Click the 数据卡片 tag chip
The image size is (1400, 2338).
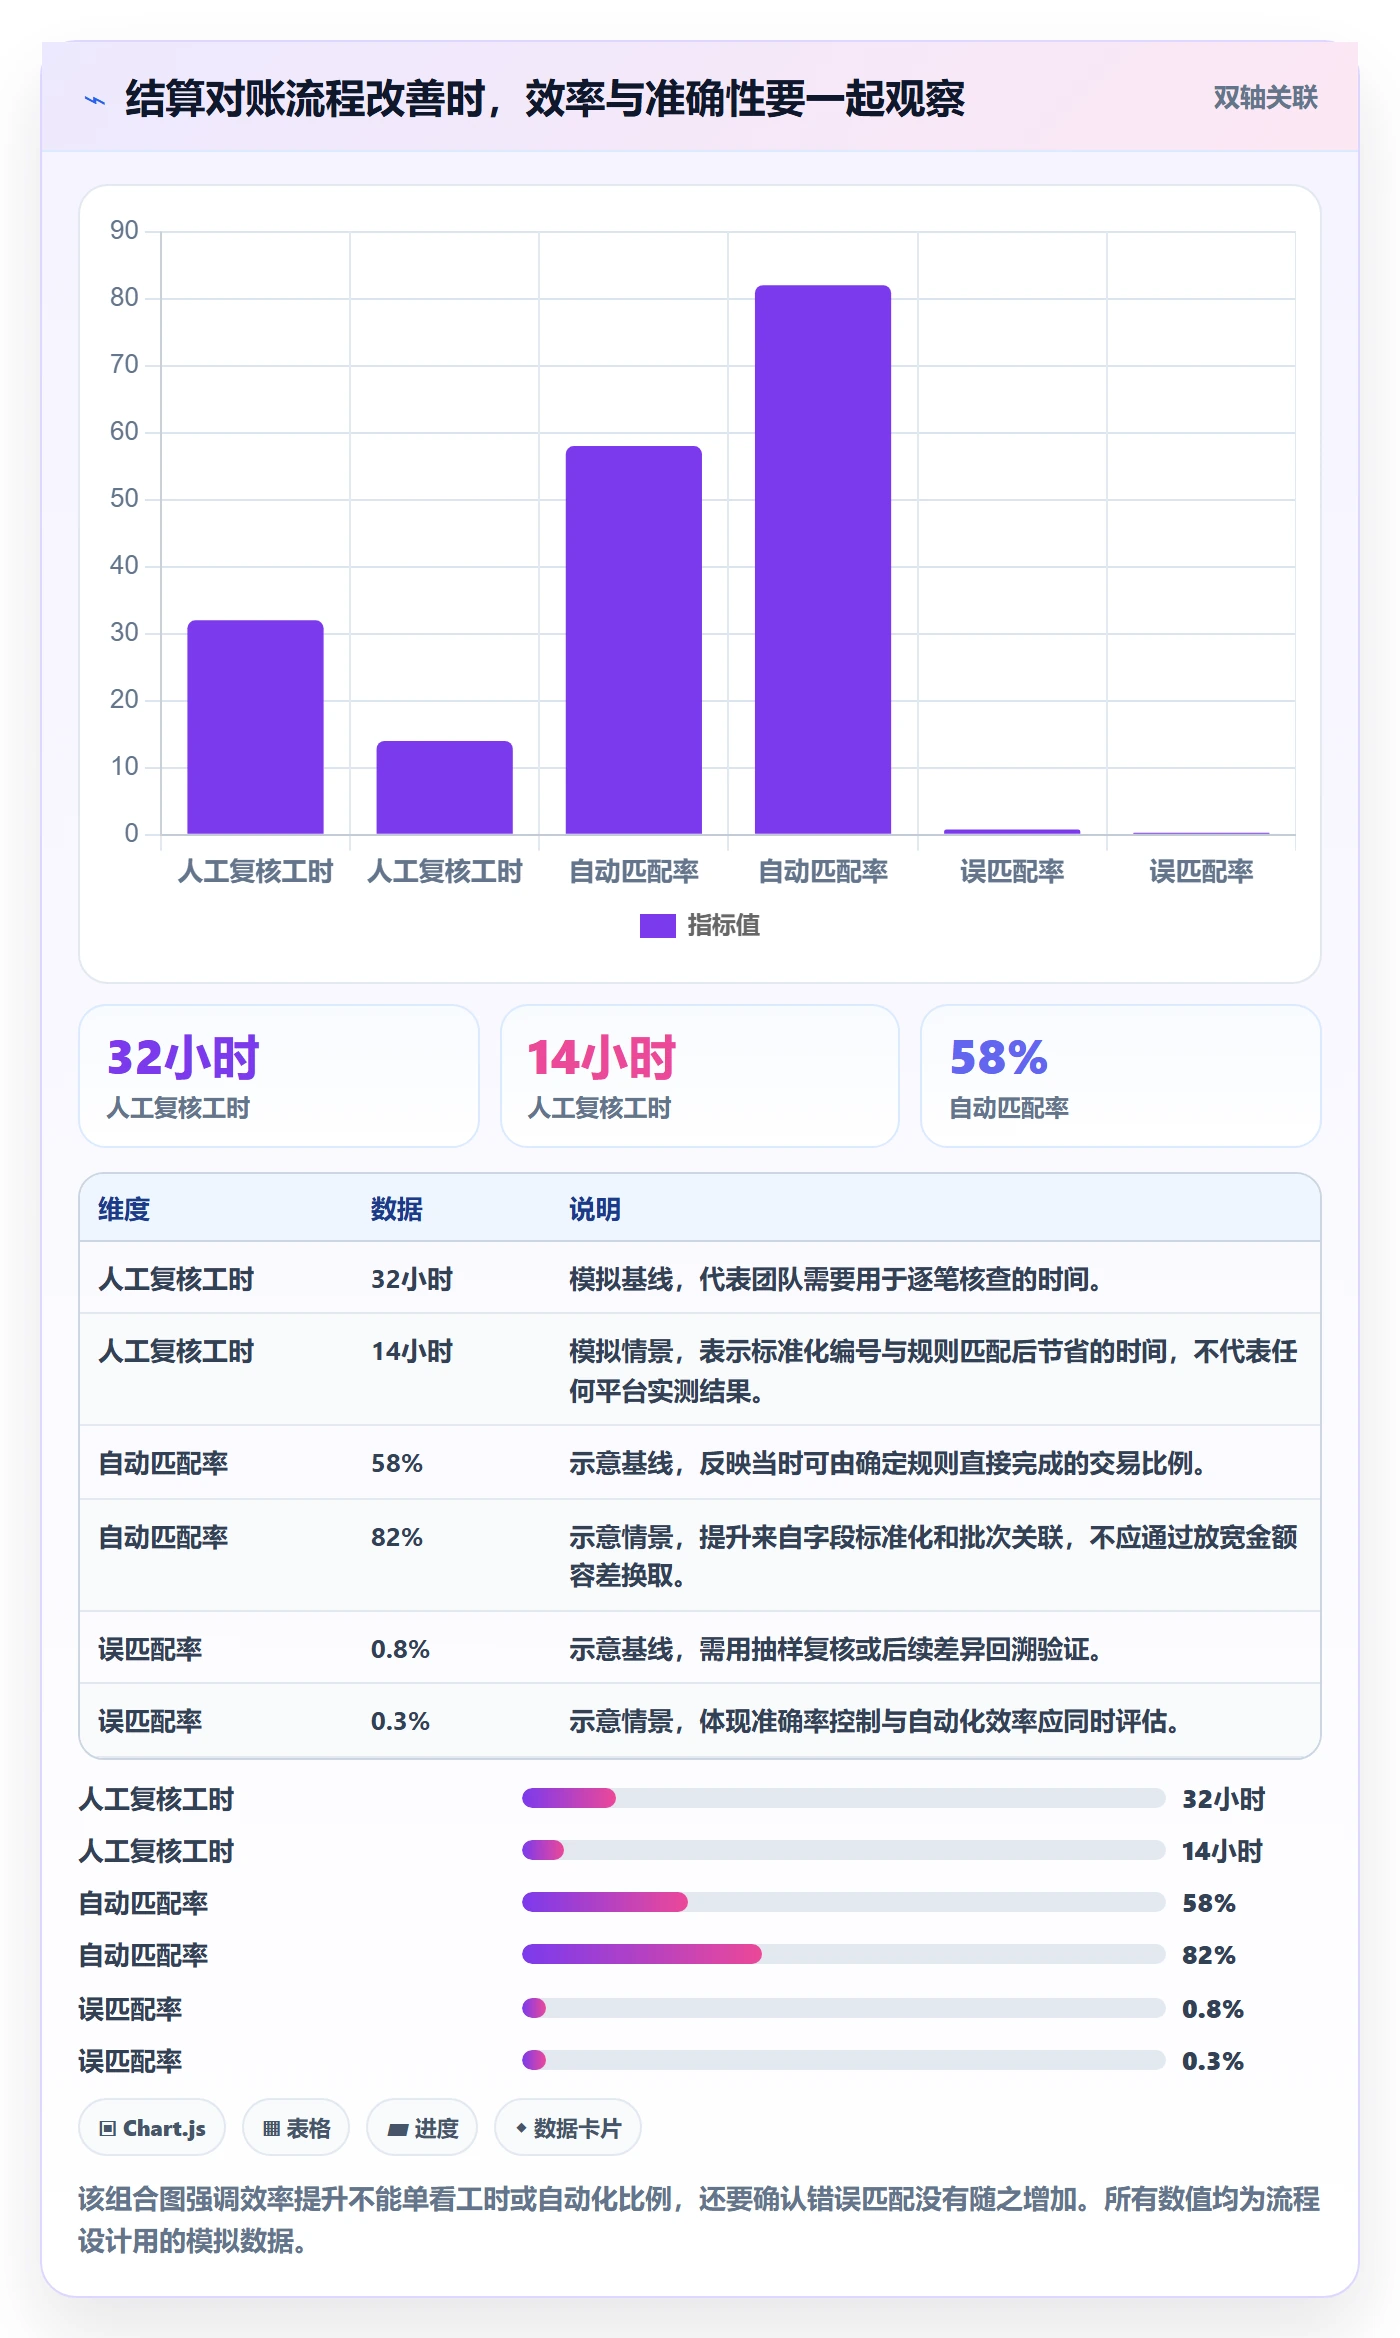pyautogui.click(x=568, y=2128)
